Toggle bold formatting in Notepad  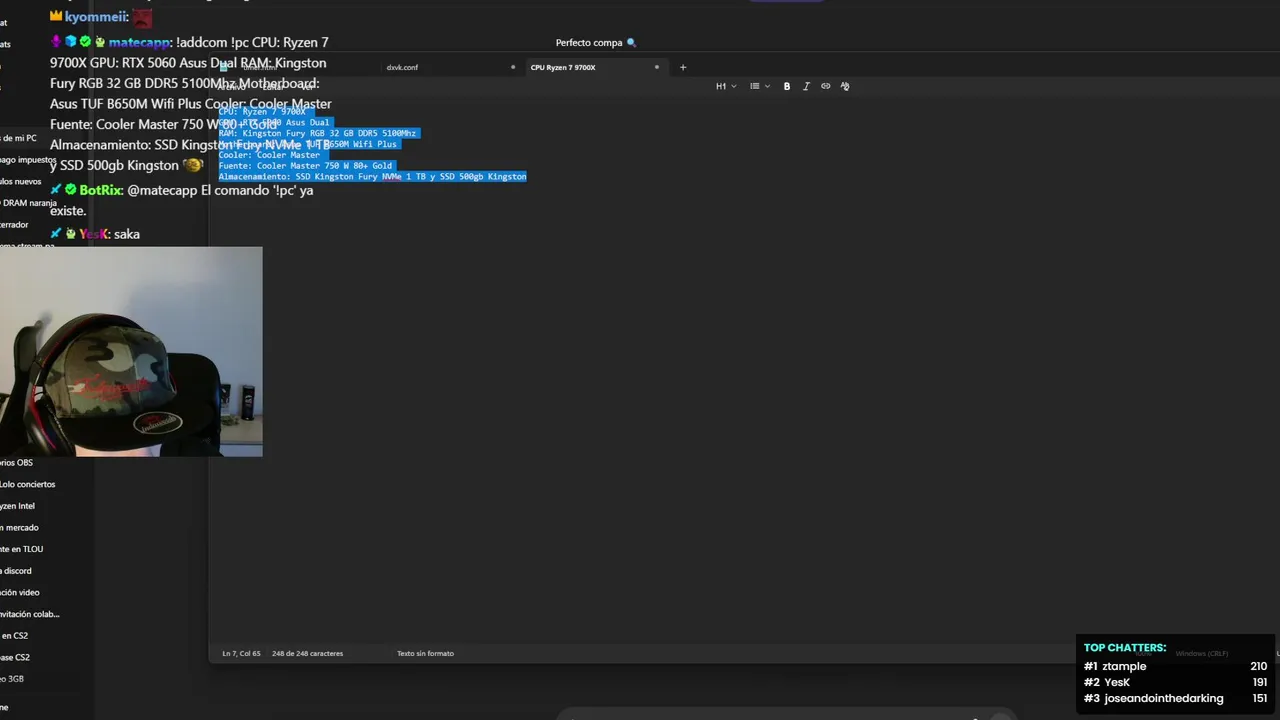point(787,86)
